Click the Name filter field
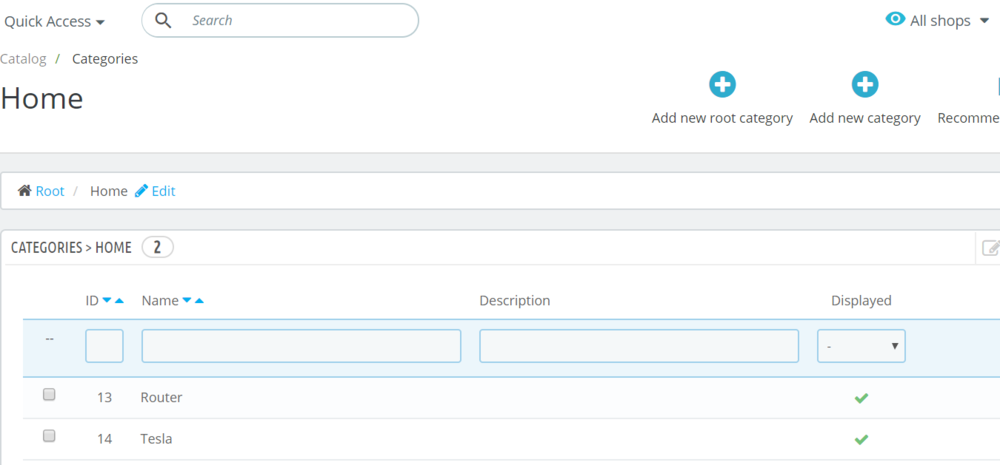1000x465 pixels. tap(301, 346)
